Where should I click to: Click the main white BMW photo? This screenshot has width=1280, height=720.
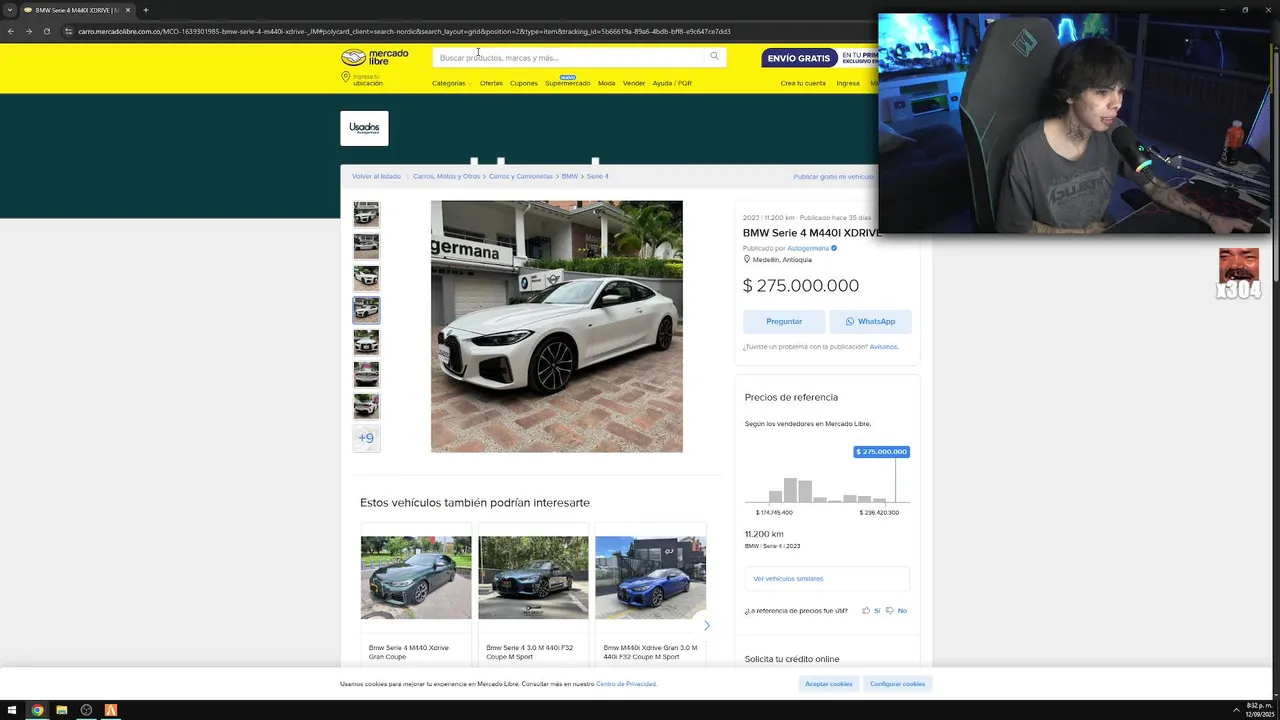557,326
